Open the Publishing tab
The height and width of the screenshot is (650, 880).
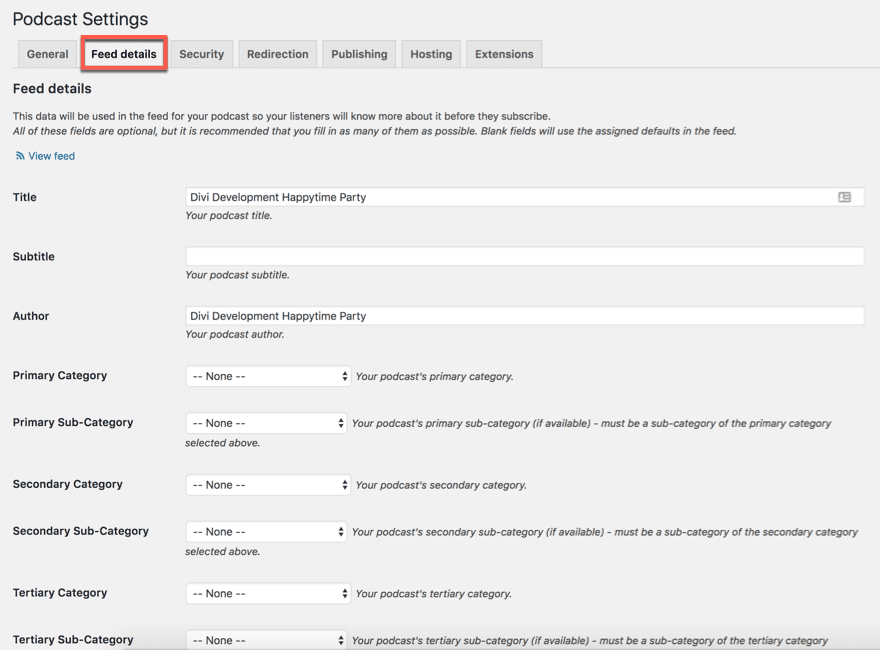click(x=358, y=53)
